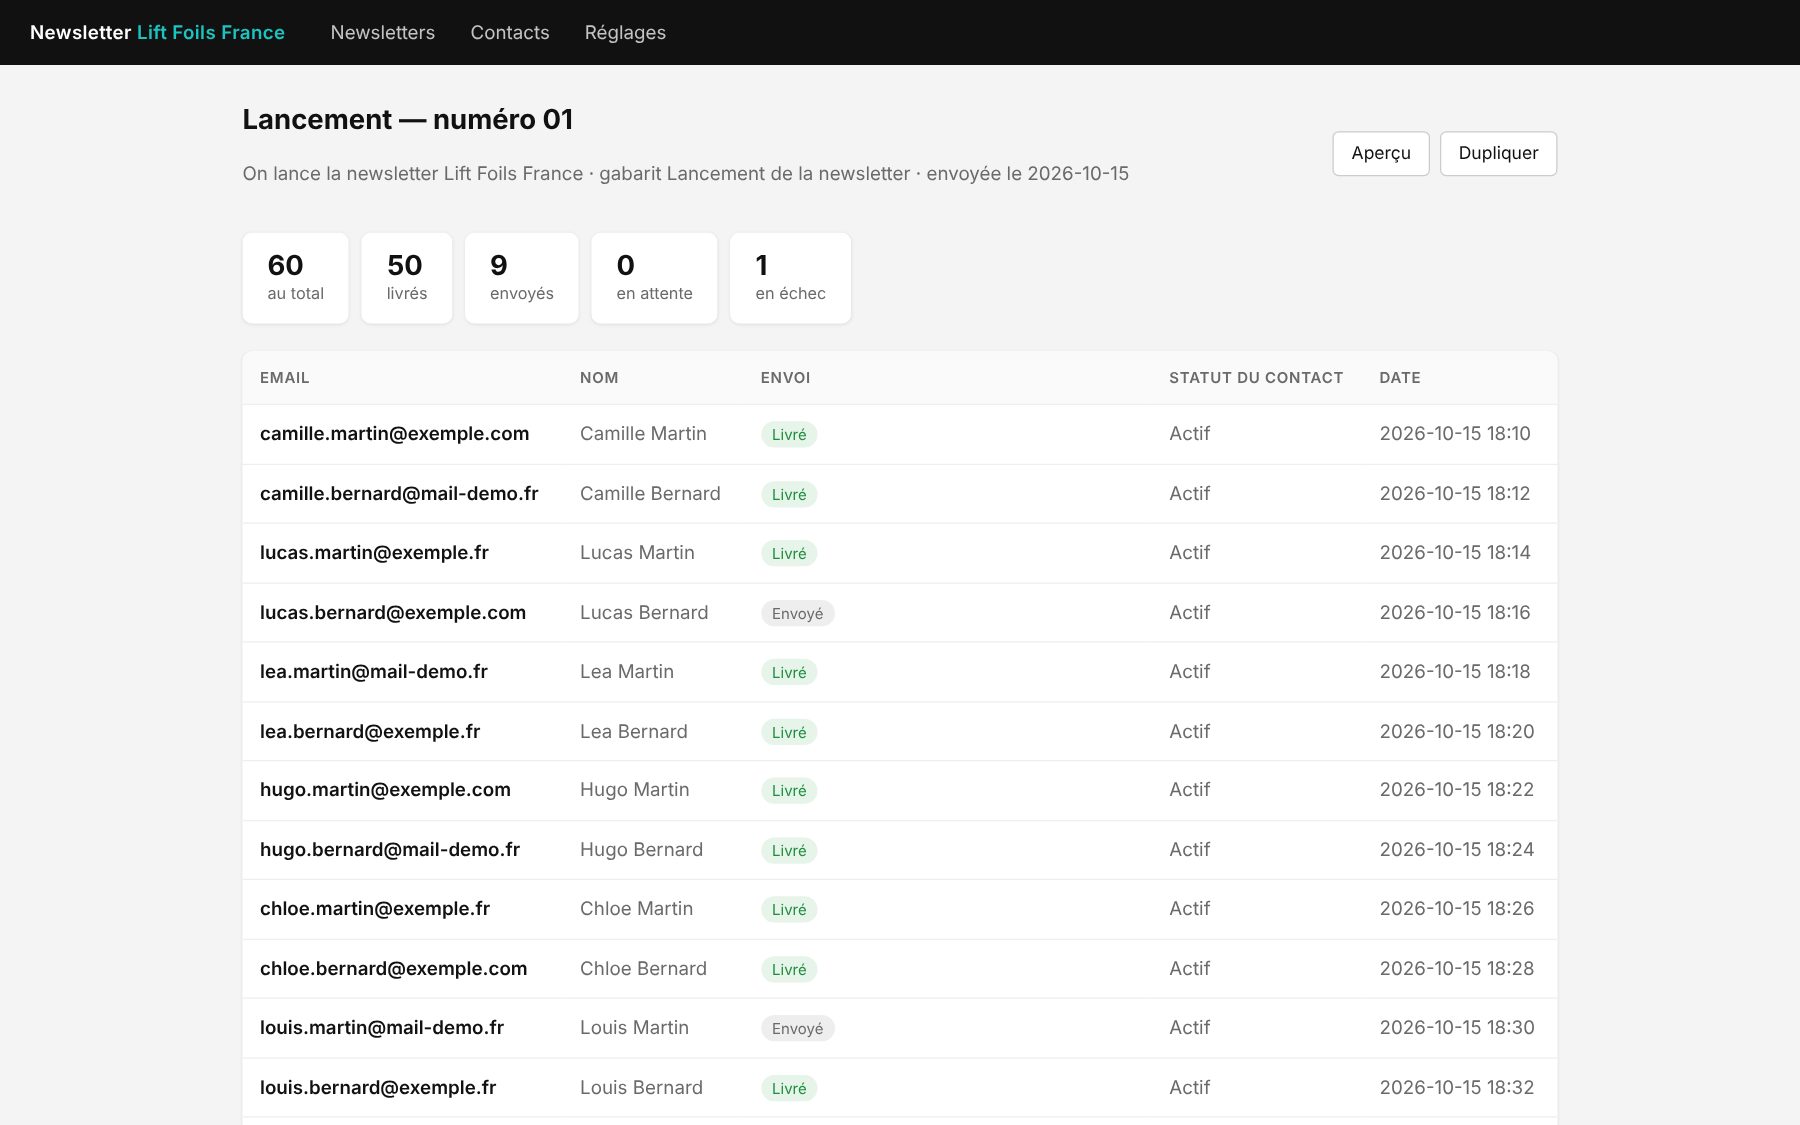Viewport: 1800px width, 1125px height.
Task: Click the Newsletter Lift Foils France logo
Action: click(157, 32)
